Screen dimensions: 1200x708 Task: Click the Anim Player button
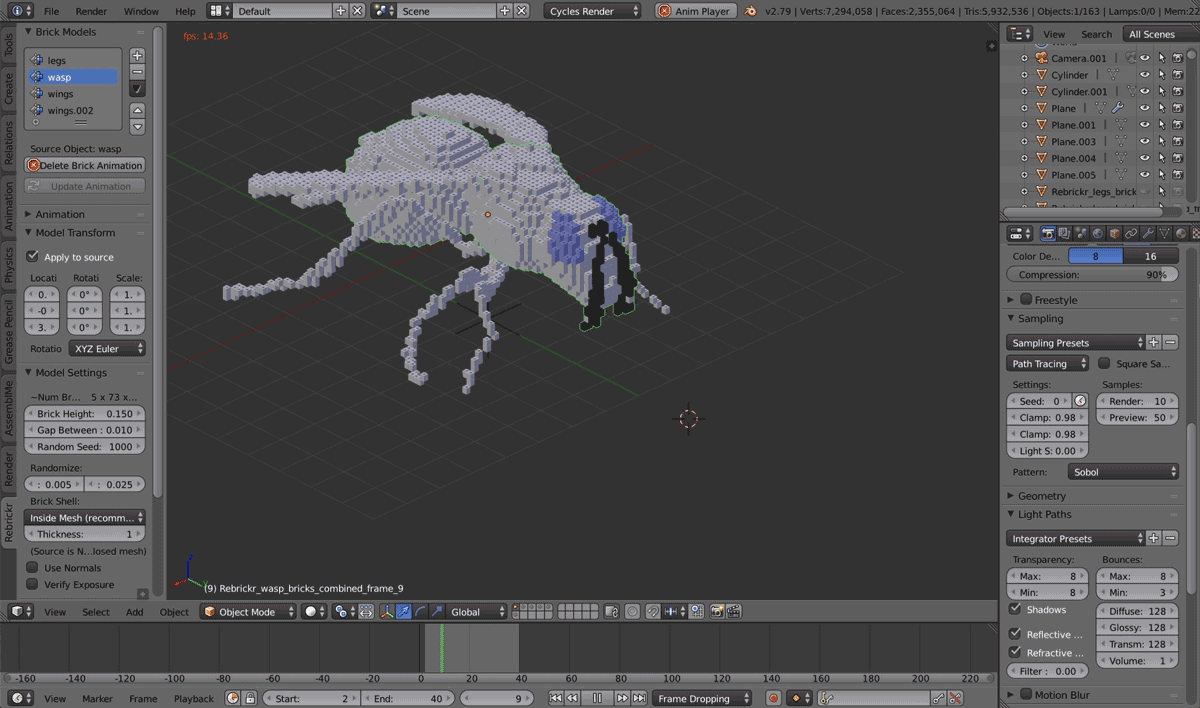pos(696,11)
